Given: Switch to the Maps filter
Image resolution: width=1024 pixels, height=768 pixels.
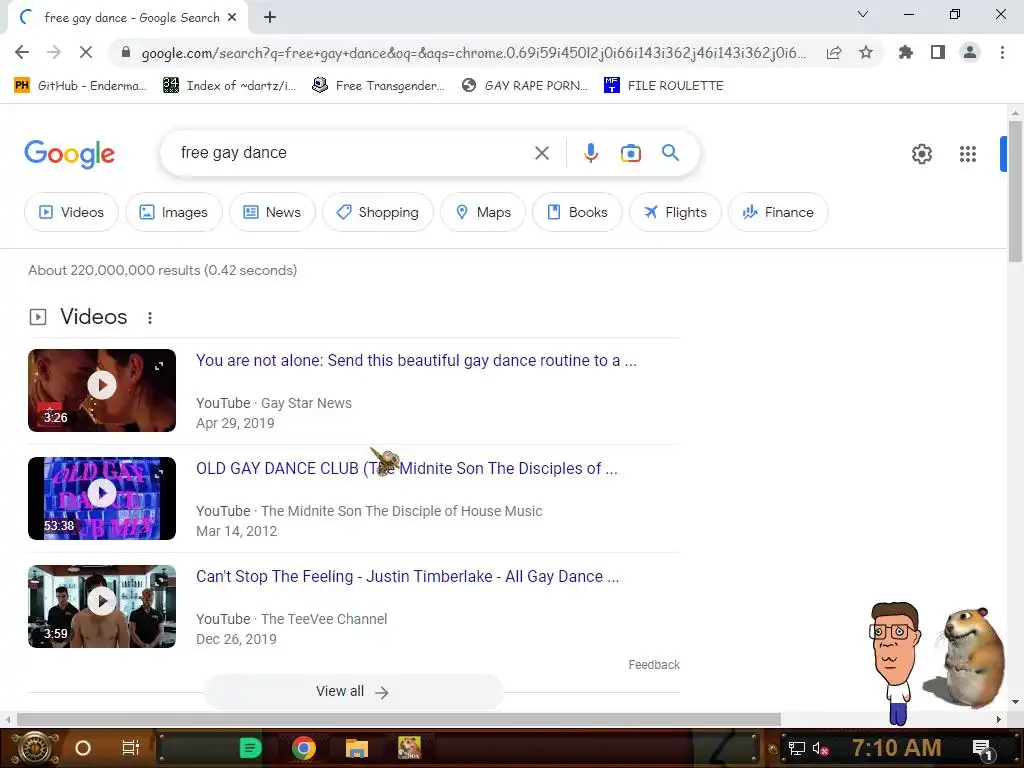Looking at the screenshot, I should [x=483, y=212].
